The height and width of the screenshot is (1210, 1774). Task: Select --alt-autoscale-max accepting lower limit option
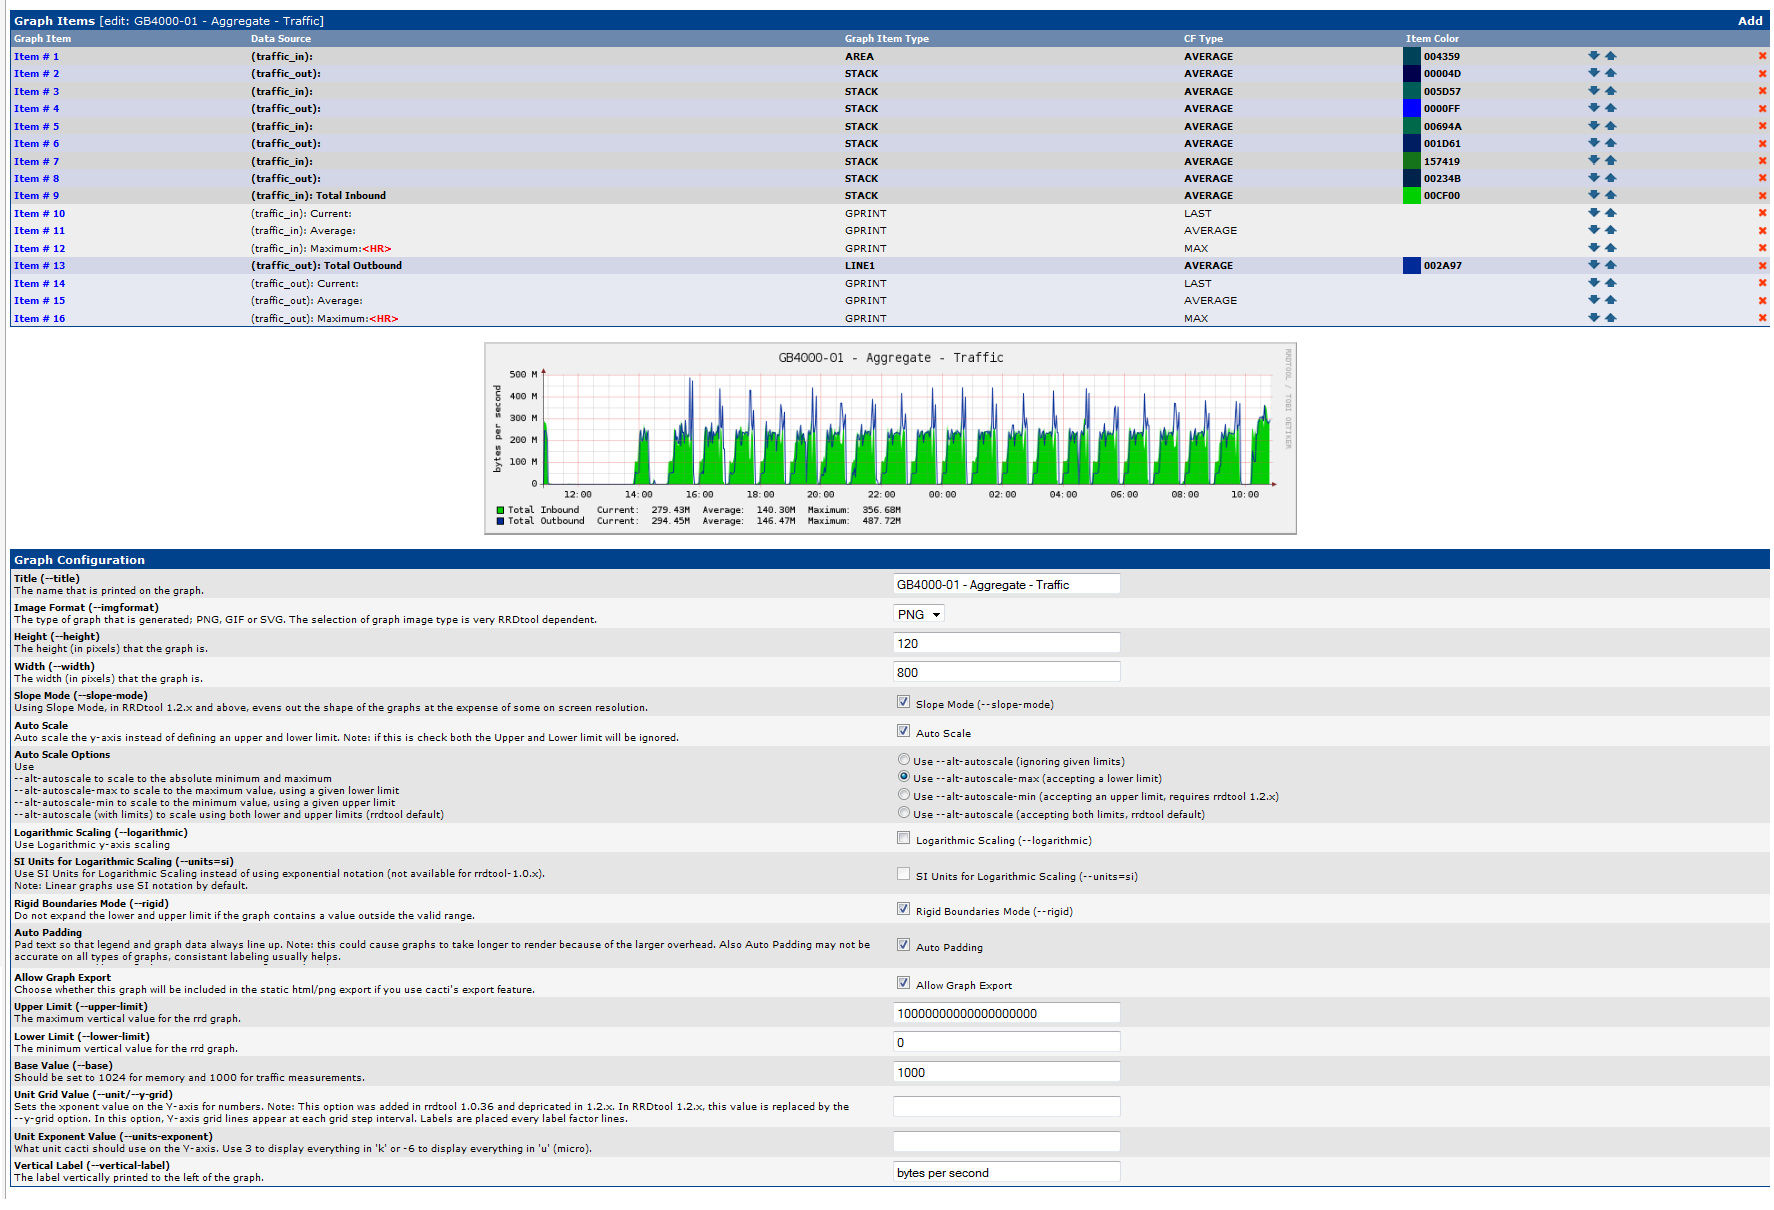point(904,777)
